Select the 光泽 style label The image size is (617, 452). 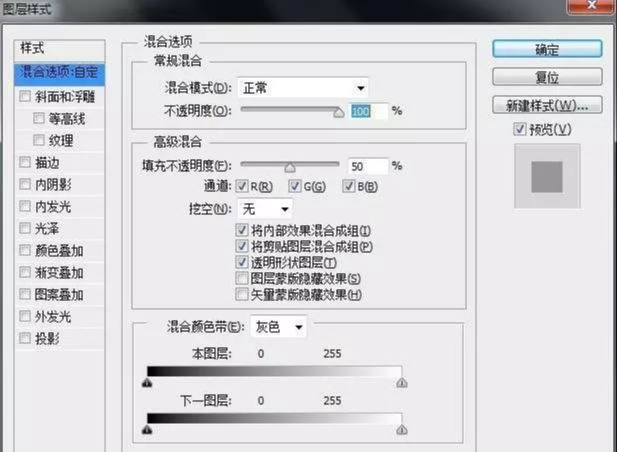[47, 229]
